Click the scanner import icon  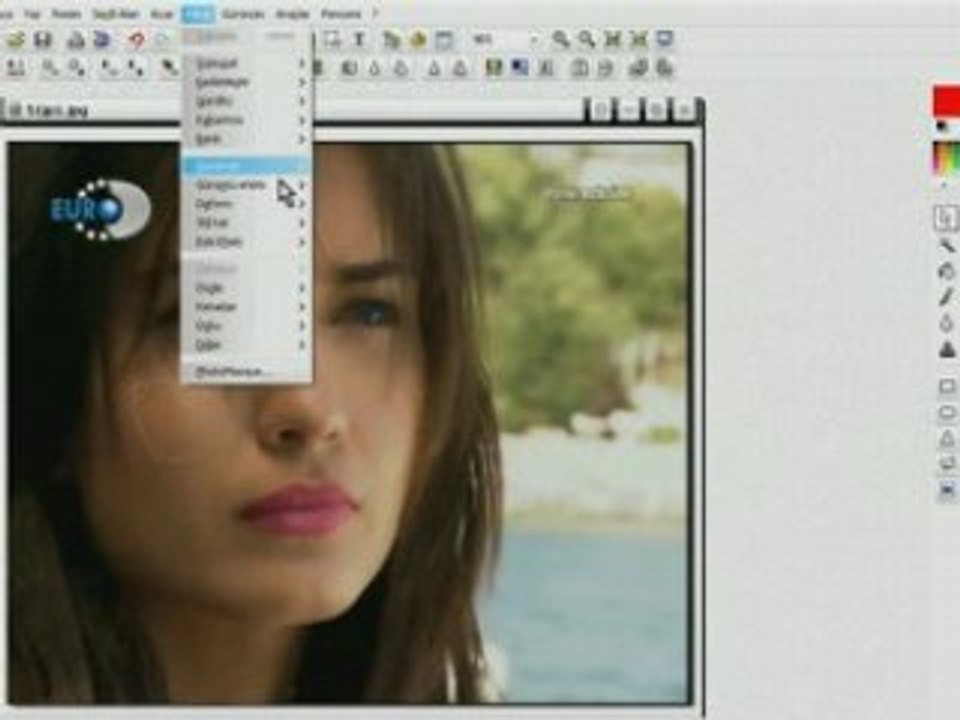(103, 40)
